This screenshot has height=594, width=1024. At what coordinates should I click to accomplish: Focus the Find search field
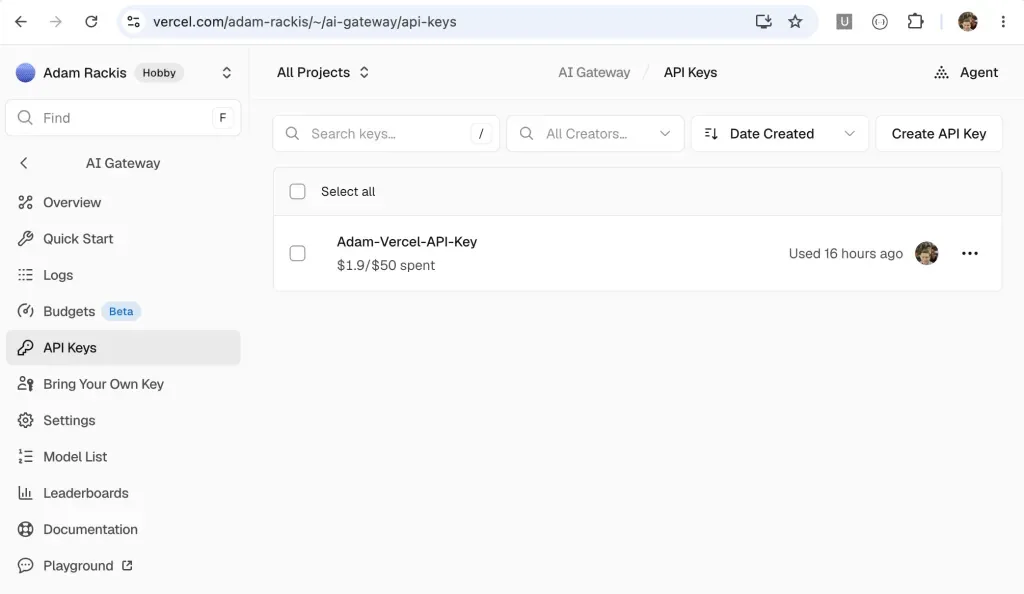123,117
